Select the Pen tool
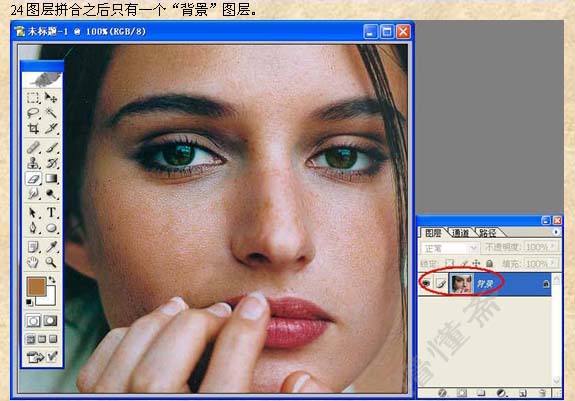Viewport: 575px width, 401px height. (33, 228)
